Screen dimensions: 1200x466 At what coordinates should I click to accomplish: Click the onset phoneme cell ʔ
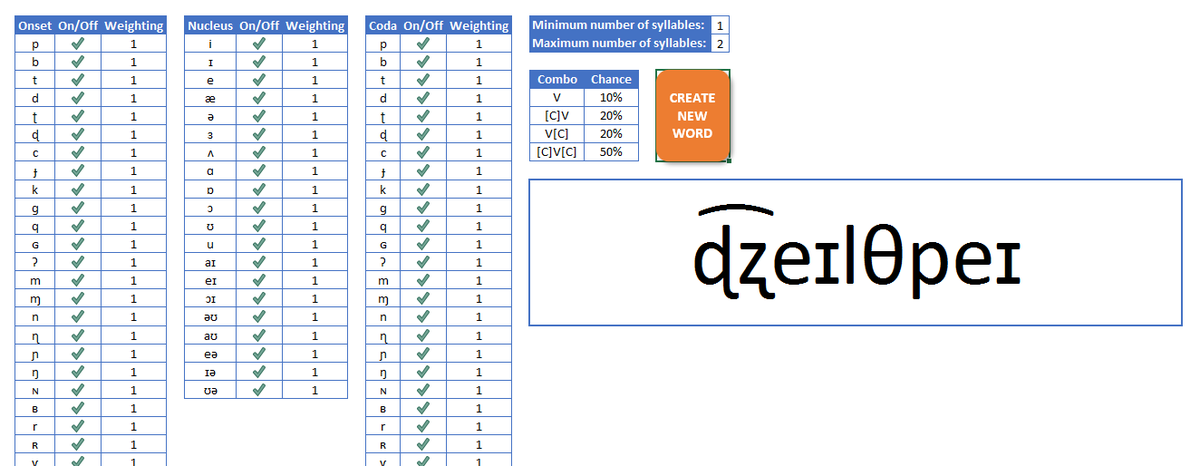pos(35,262)
